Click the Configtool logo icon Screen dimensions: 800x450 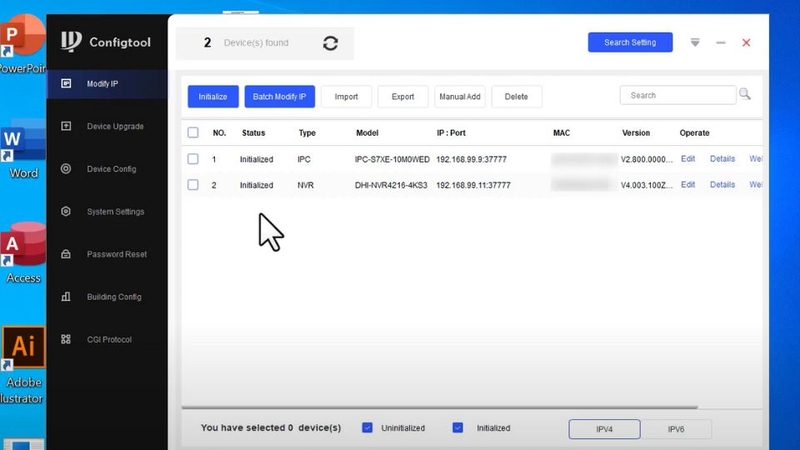click(71, 41)
